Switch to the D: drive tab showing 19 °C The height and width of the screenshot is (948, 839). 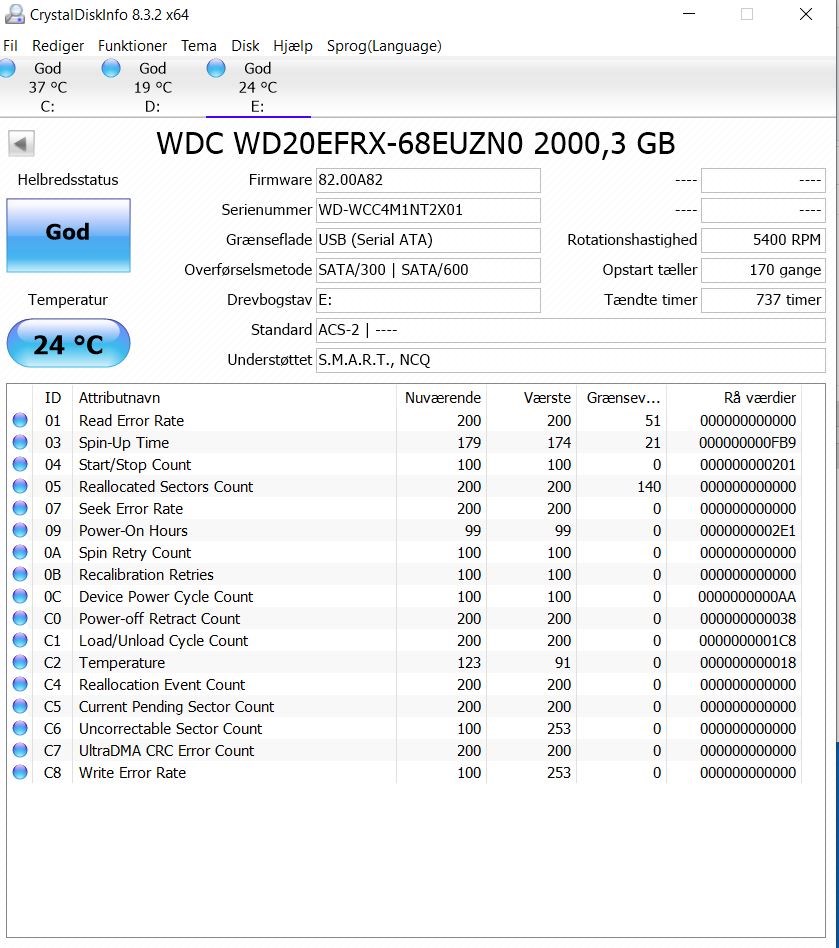(152, 87)
